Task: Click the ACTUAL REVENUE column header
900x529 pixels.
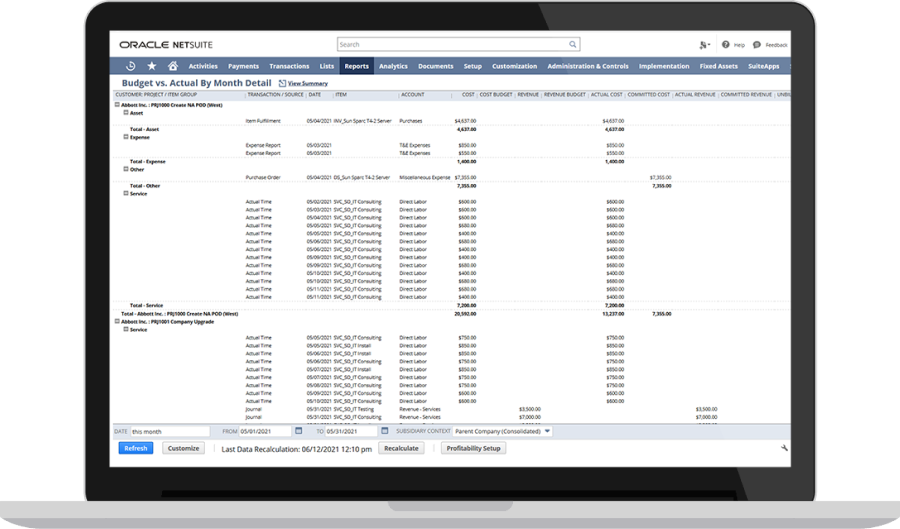Action: click(695, 95)
